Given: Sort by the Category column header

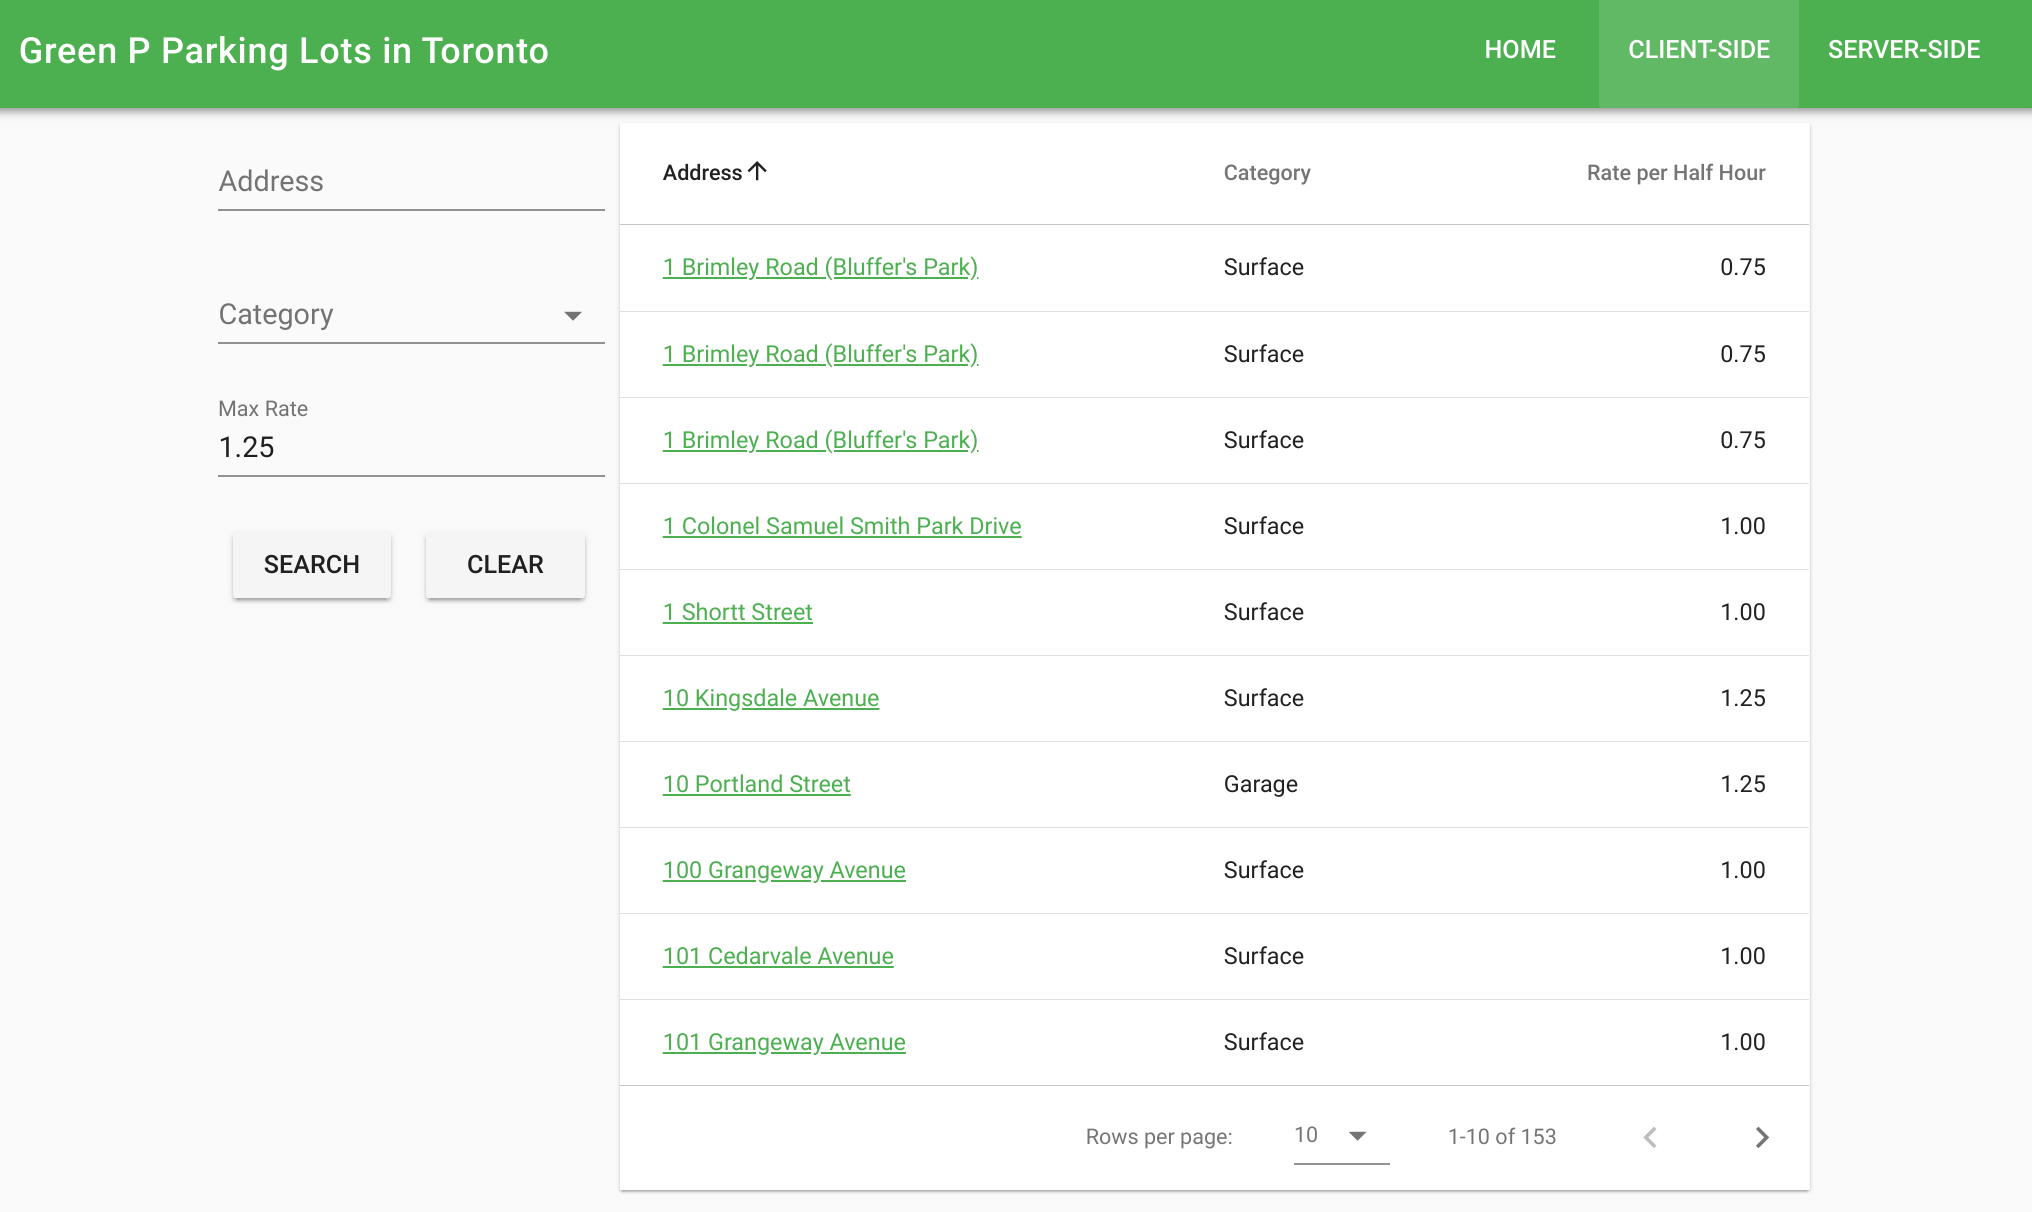Looking at the screenshot, I should point(1266,173).
